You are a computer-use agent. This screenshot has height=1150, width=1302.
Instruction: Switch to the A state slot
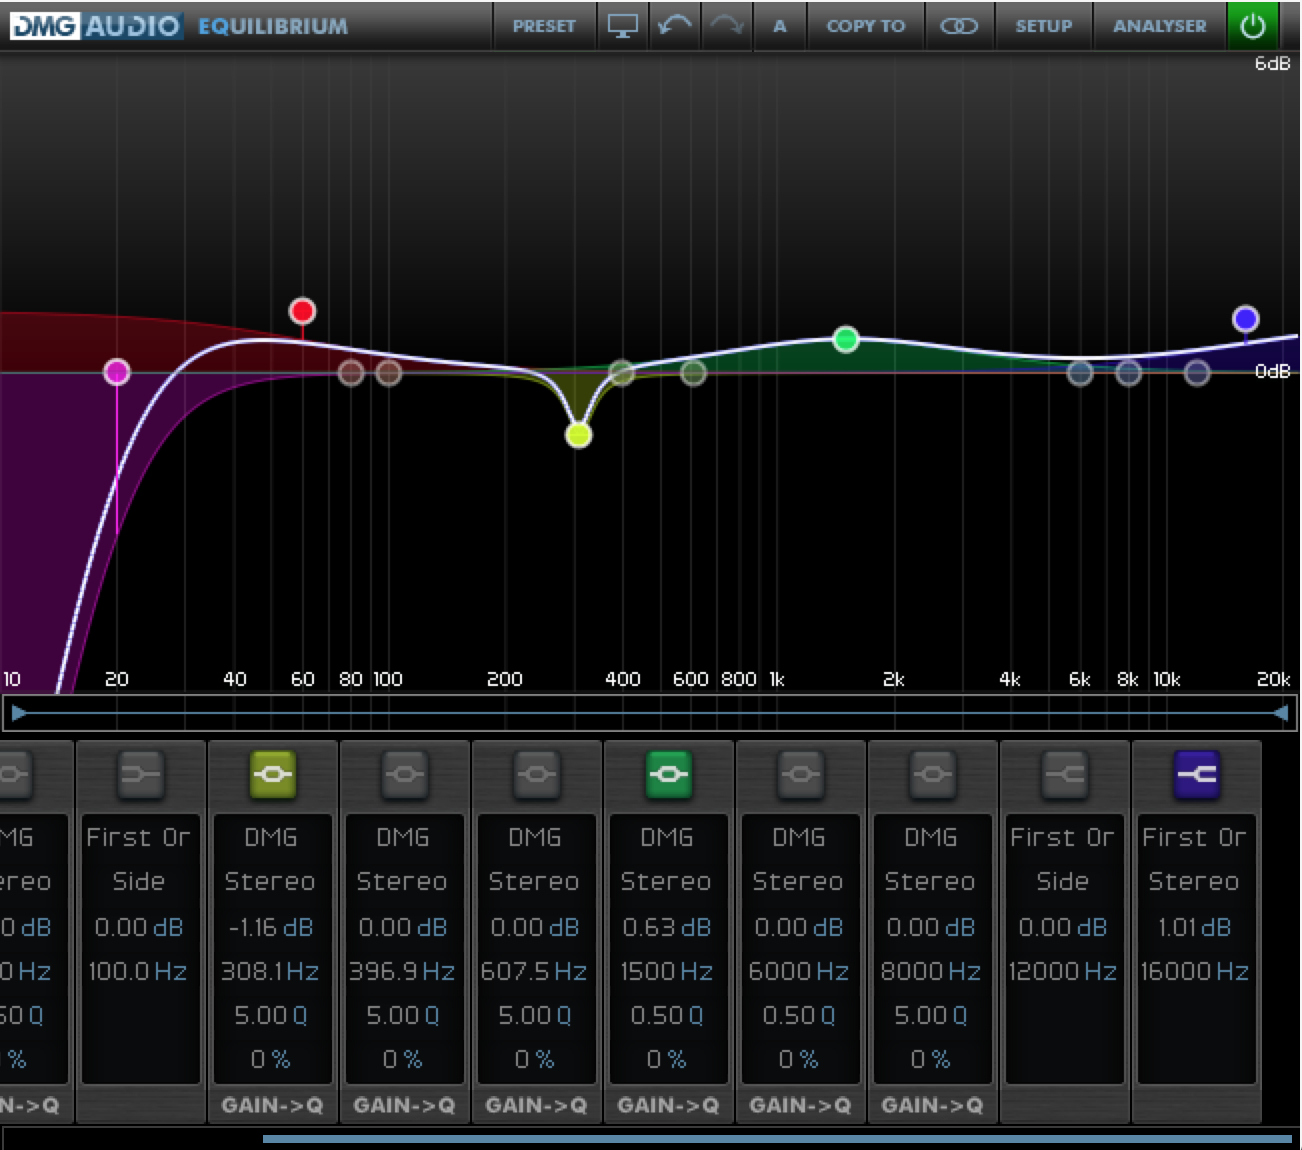click(780, 26)
